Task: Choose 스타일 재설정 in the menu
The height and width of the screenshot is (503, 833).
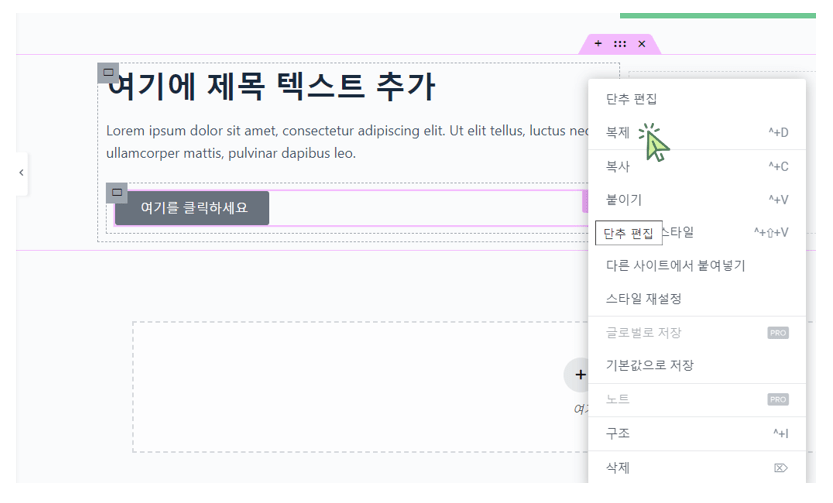Action: click(x=697, y=299)
